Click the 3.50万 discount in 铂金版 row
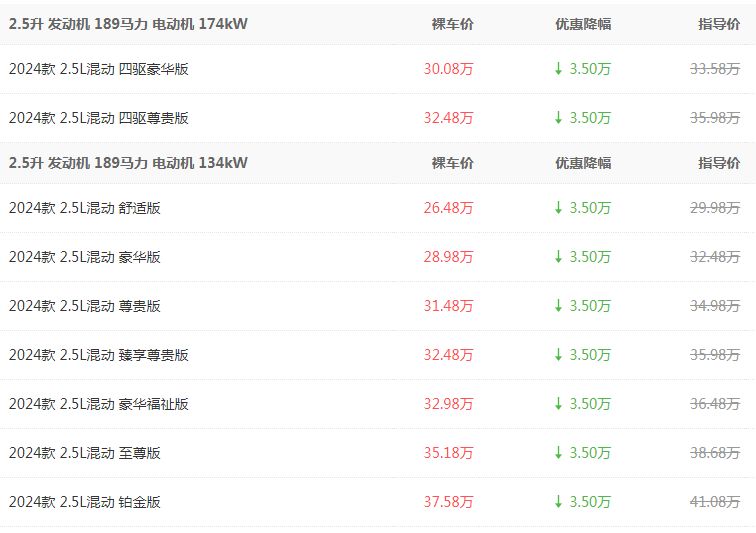This screenshot has height=533, width=756. [583, 502]
